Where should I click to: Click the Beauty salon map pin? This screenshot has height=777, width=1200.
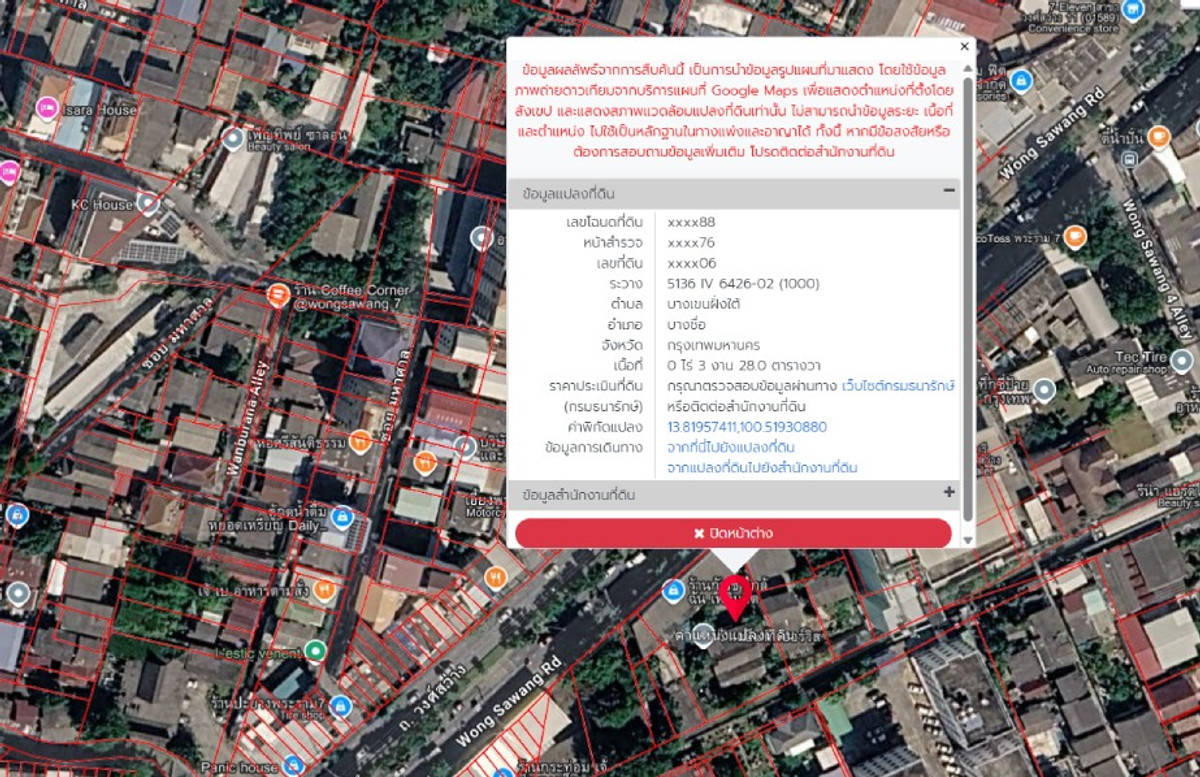pyautogui.click(x=233, y=138)
